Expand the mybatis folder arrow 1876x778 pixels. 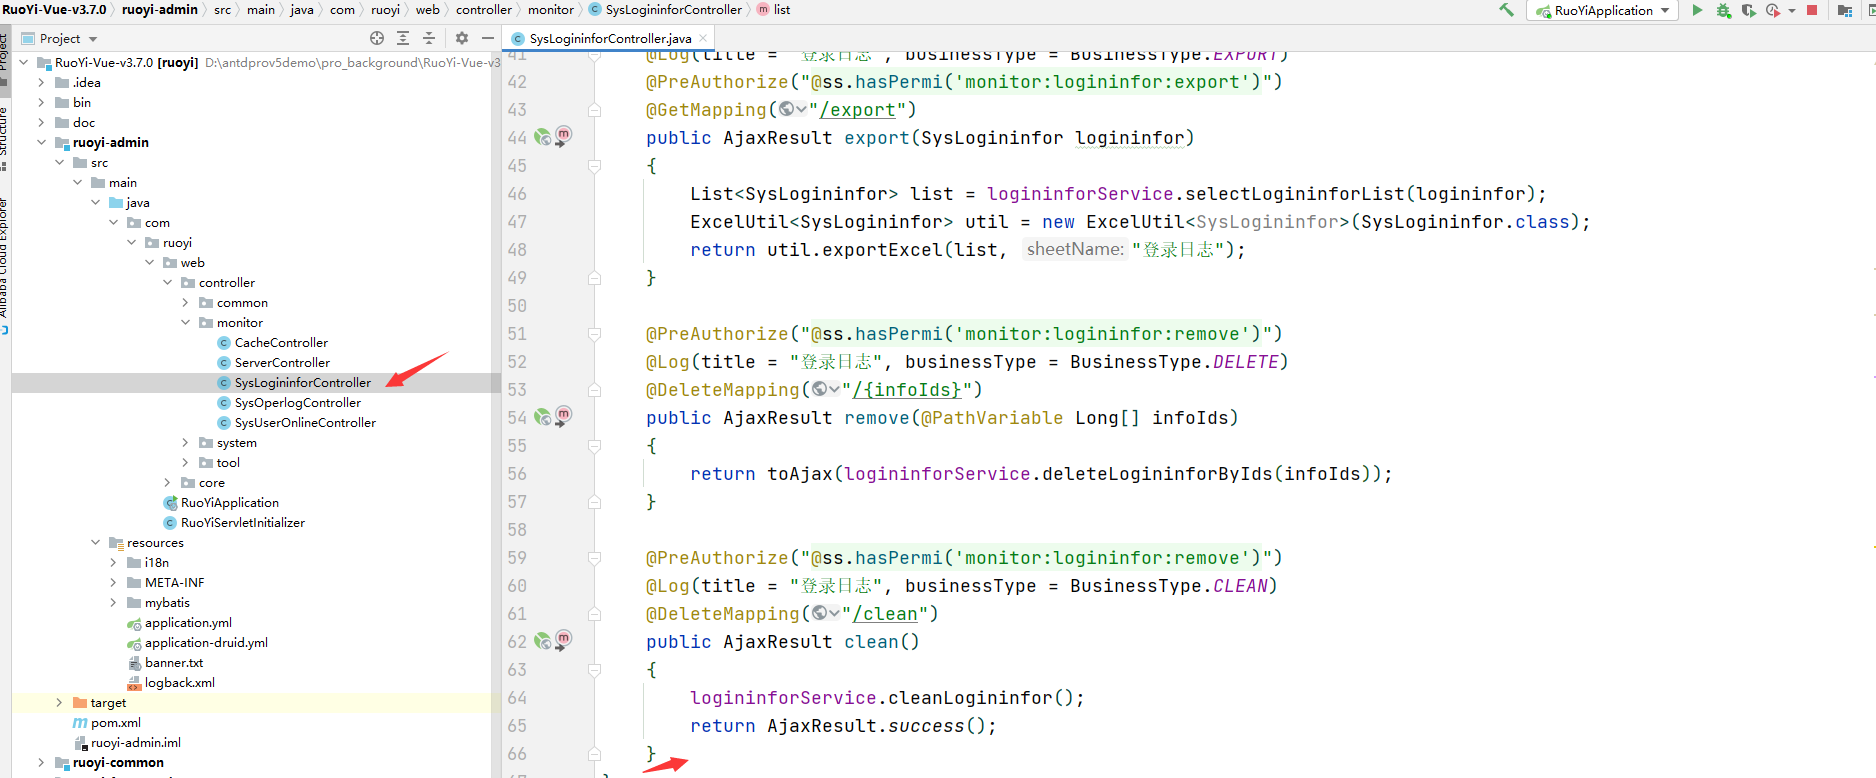[x=114, y=602]
